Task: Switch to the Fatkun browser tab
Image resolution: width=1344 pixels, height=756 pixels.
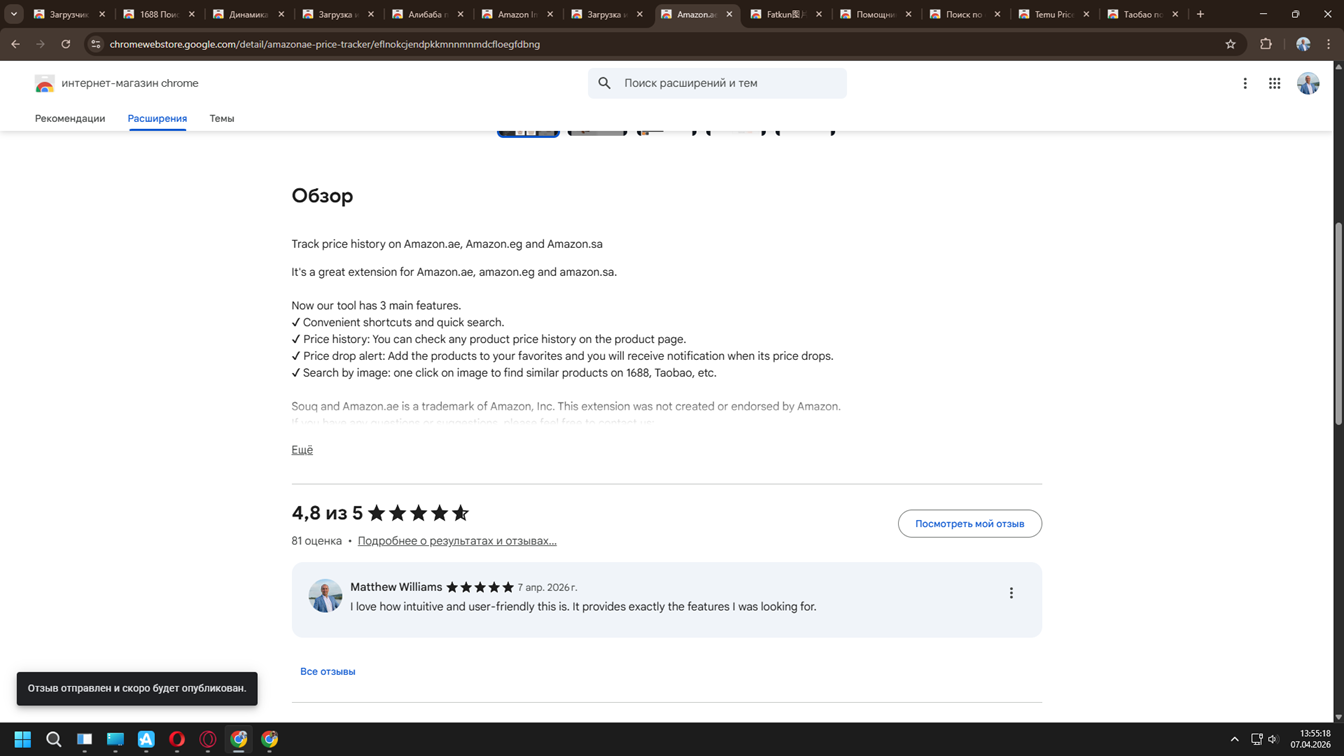Action: pos(784,14)
